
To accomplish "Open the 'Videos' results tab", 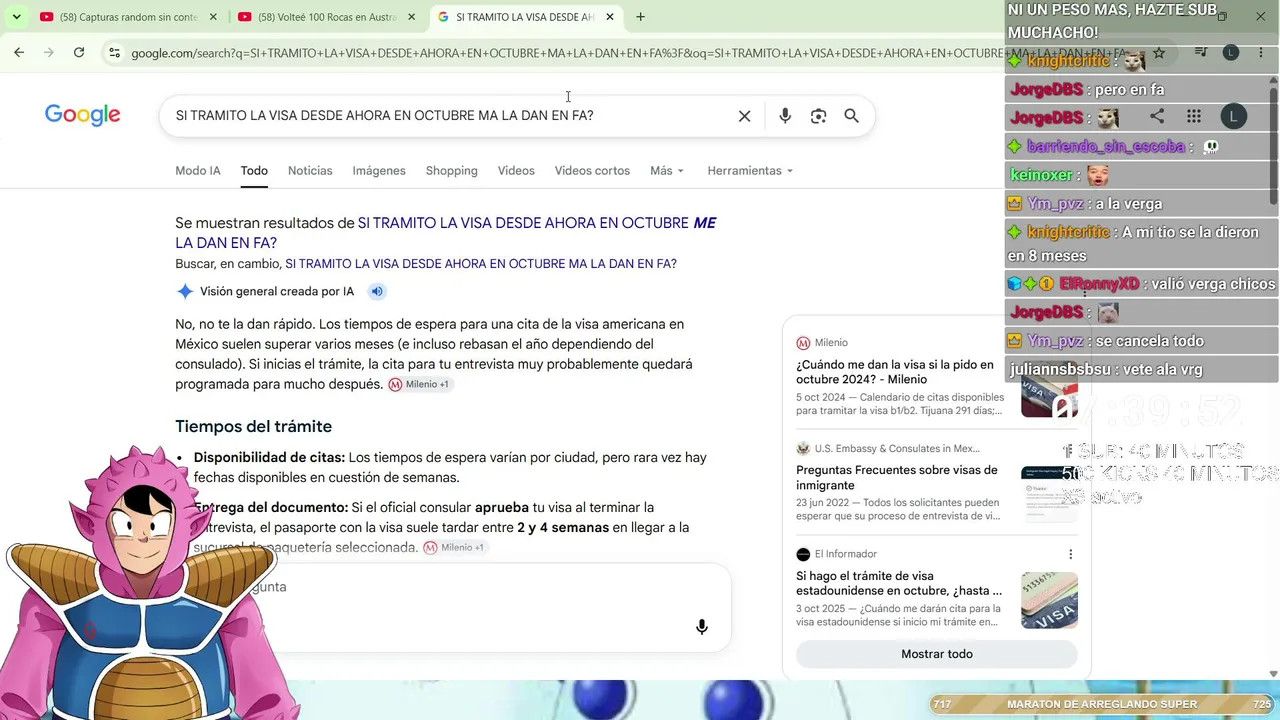I will 516,171.
